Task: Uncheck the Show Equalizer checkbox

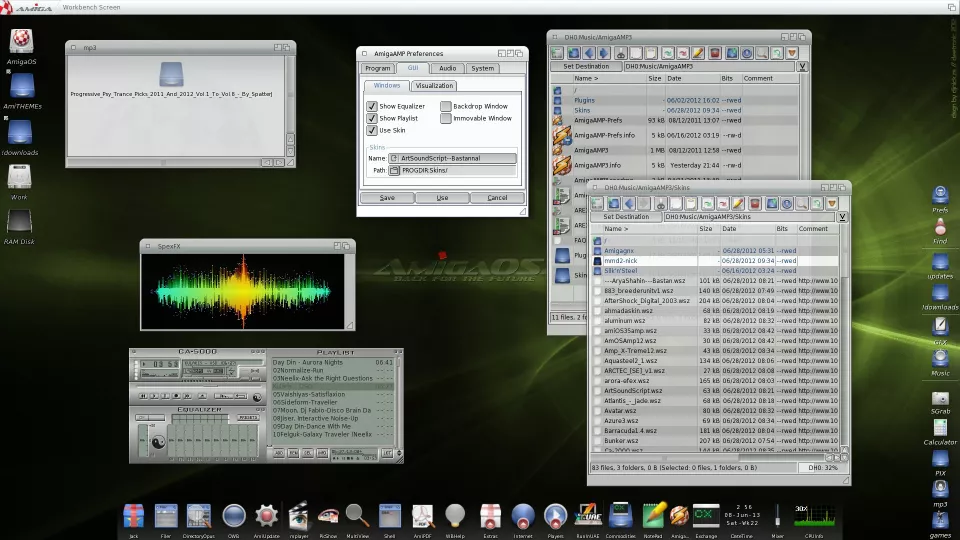Action: click(x=372, y=106)
